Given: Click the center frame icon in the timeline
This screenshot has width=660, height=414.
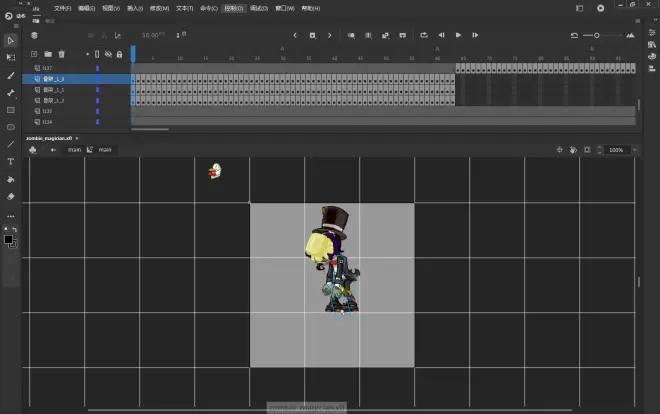Looking at the screenshot, I should coord(403,35).
